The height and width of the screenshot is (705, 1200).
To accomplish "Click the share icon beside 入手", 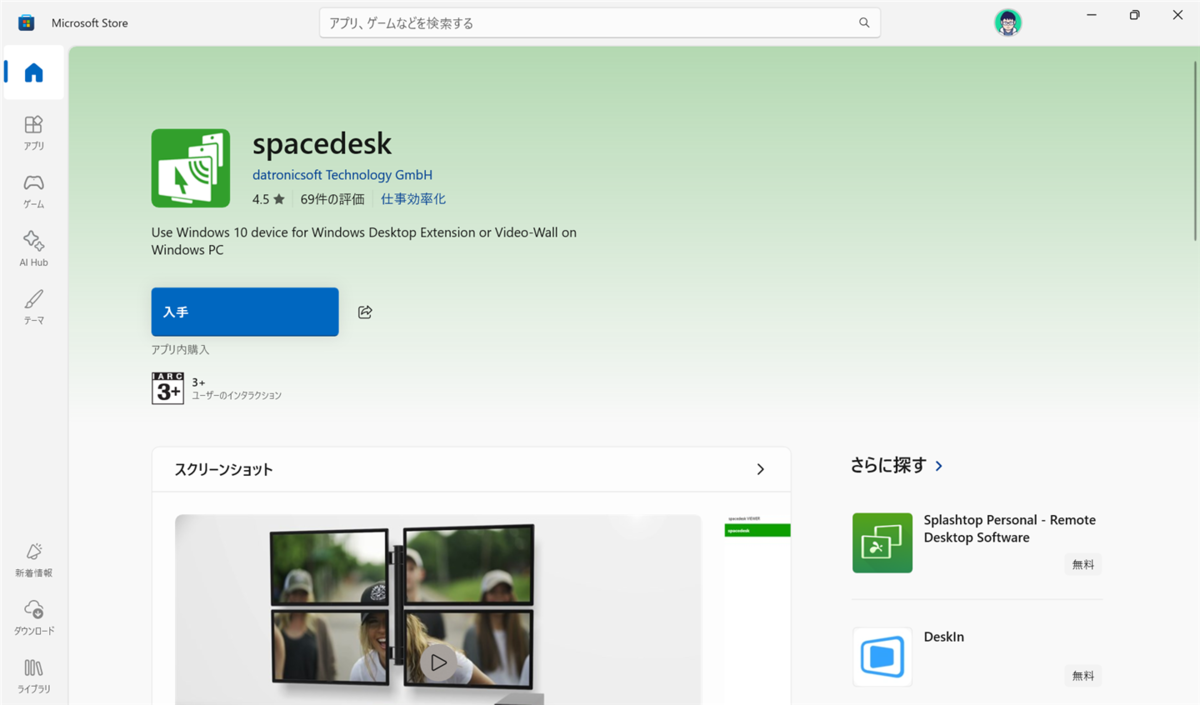I will pyautogui.click(x=365, y=312).
